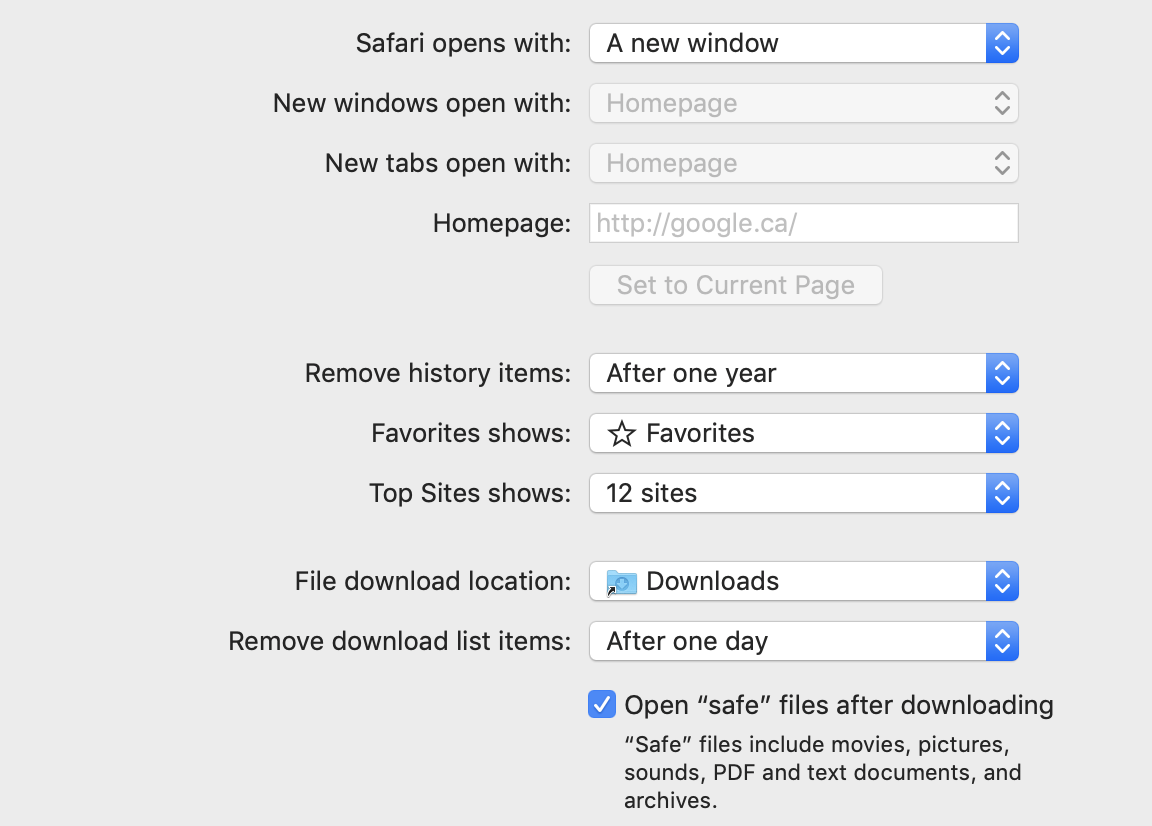Click the Downloads folder icon
The image size is (1152, 826).
tap(621, 582)
